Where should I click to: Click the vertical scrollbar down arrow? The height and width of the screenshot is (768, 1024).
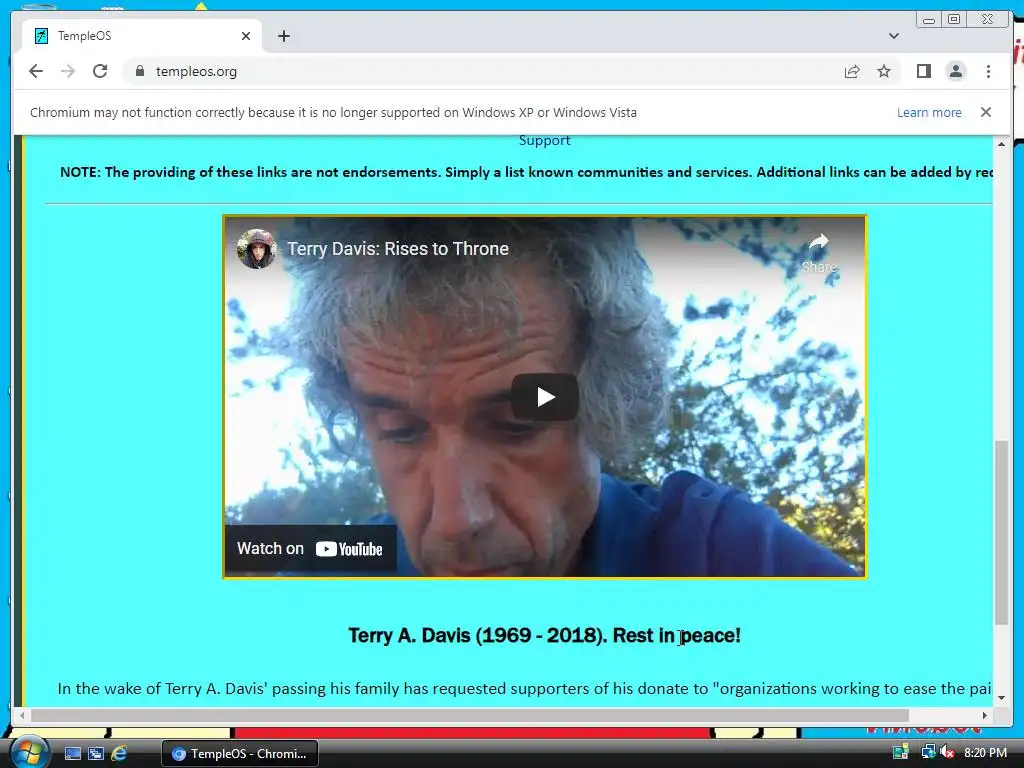[x=1001, y=697]
